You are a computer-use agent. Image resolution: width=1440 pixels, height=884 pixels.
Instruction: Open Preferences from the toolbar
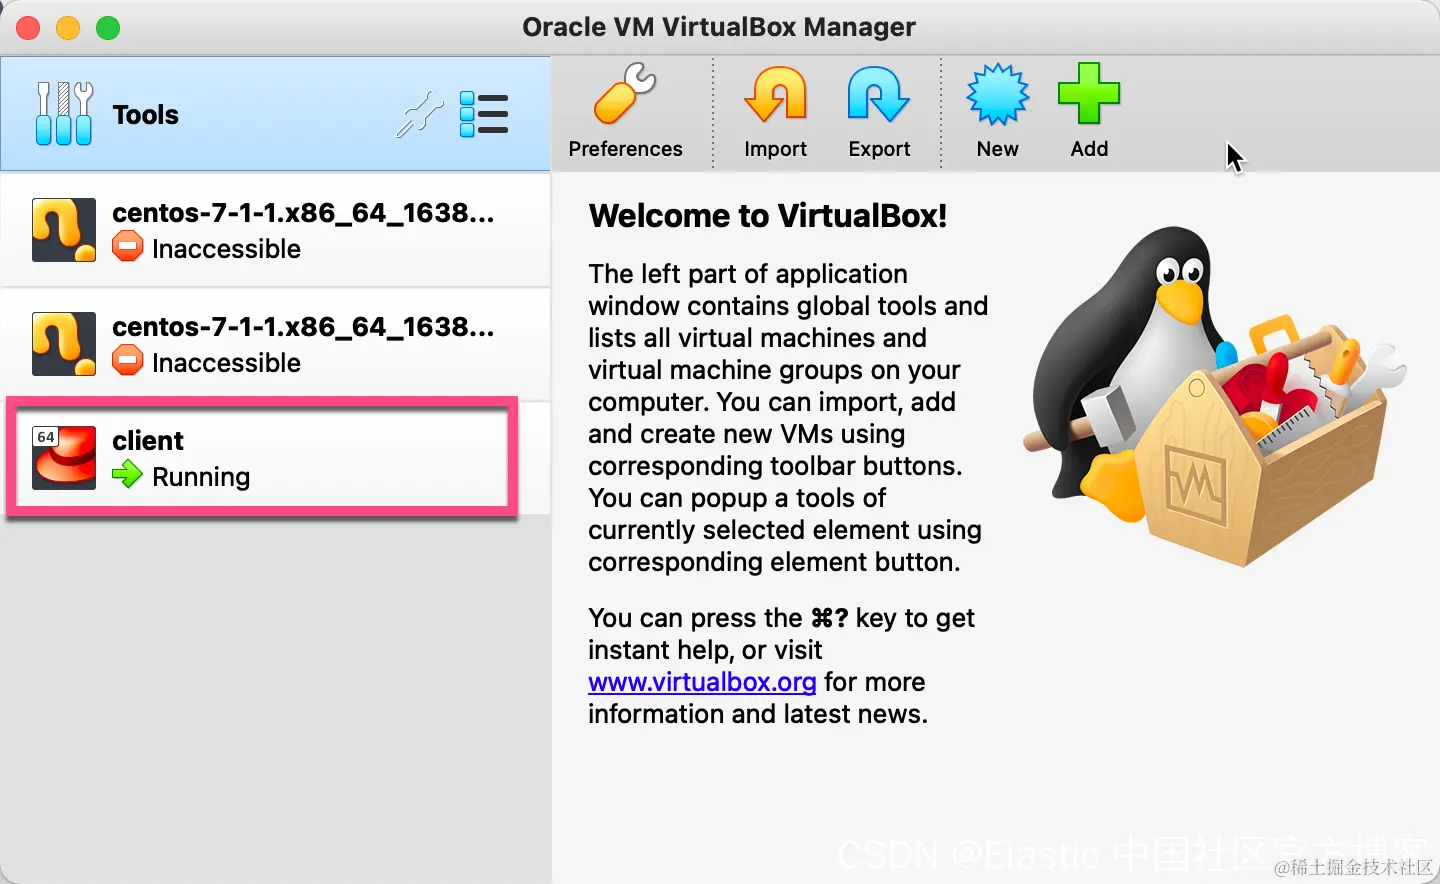click(x=625, y=111)
